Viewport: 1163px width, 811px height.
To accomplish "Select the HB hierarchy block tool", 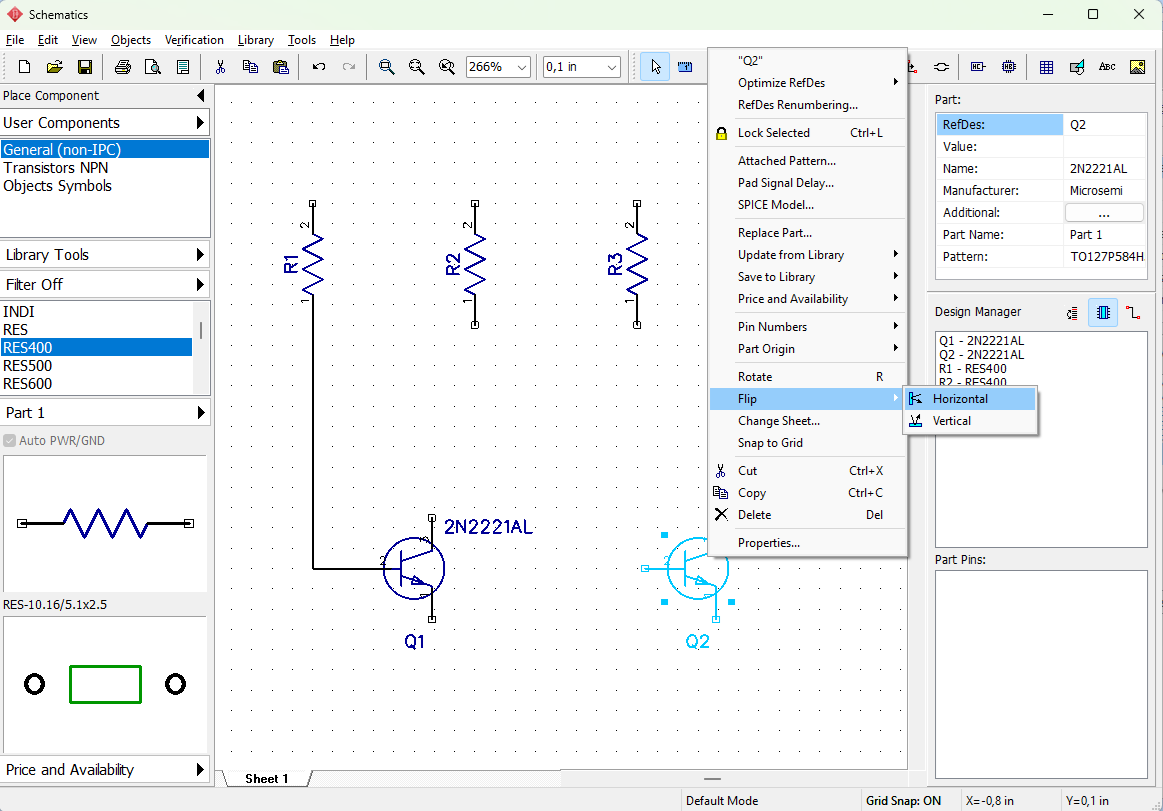I will [x=1009, y=67].
